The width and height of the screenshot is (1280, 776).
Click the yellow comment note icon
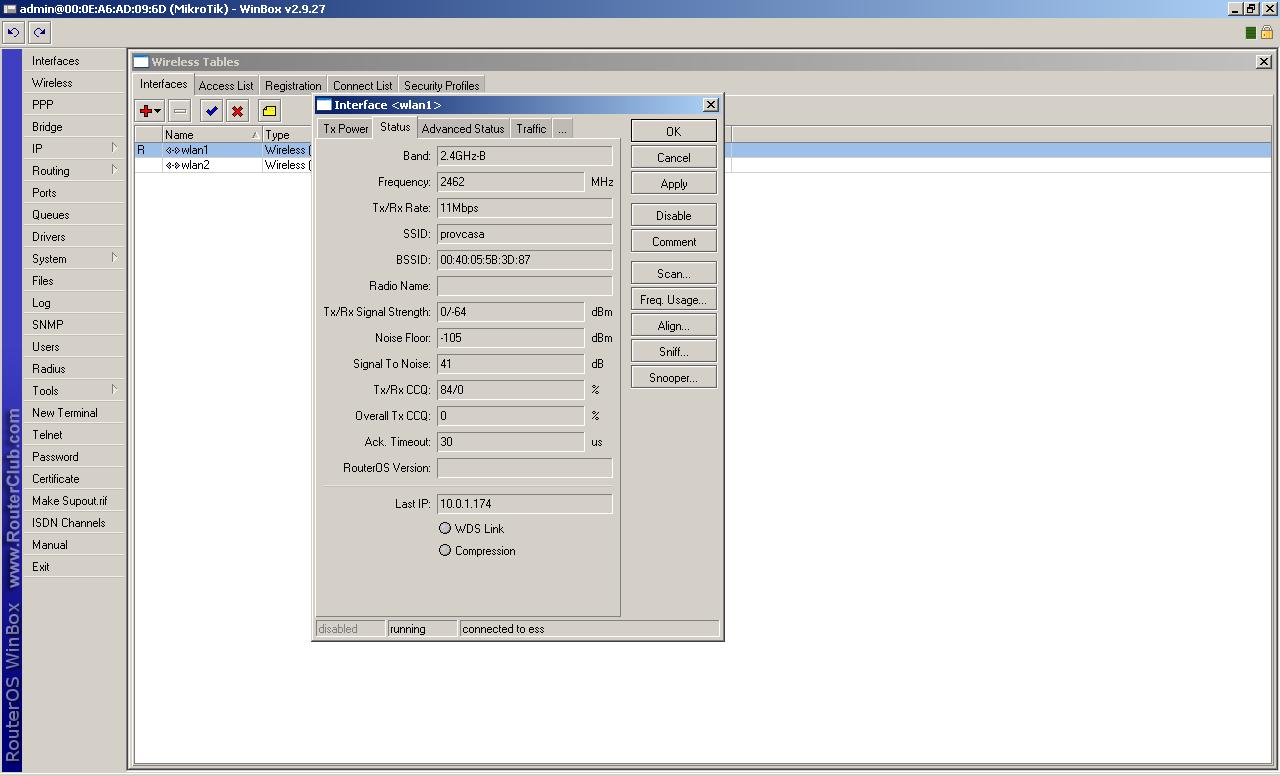[x=269, y=111]
